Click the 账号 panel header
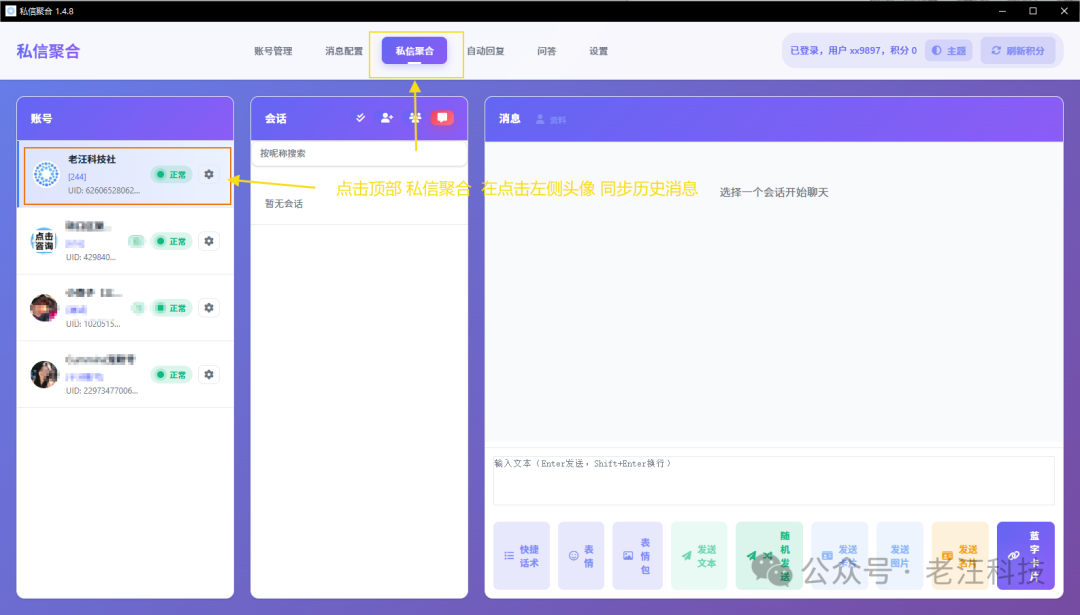 [x=125, y=118]
